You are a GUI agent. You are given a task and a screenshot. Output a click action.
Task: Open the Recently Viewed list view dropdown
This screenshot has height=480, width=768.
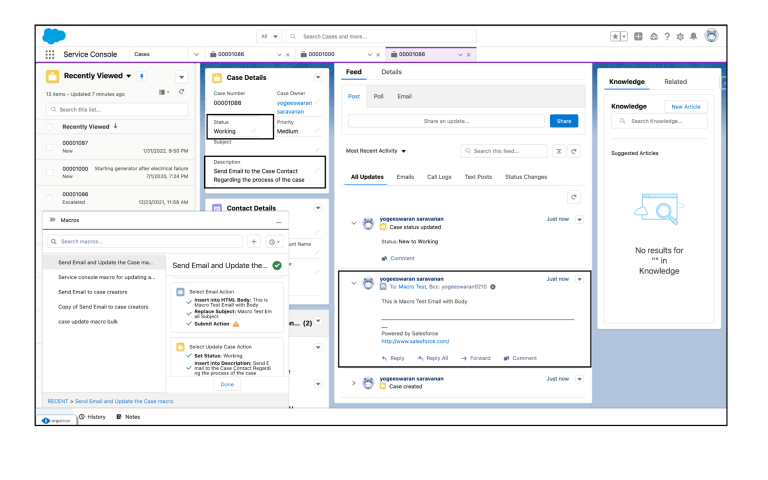coord(129,76)
